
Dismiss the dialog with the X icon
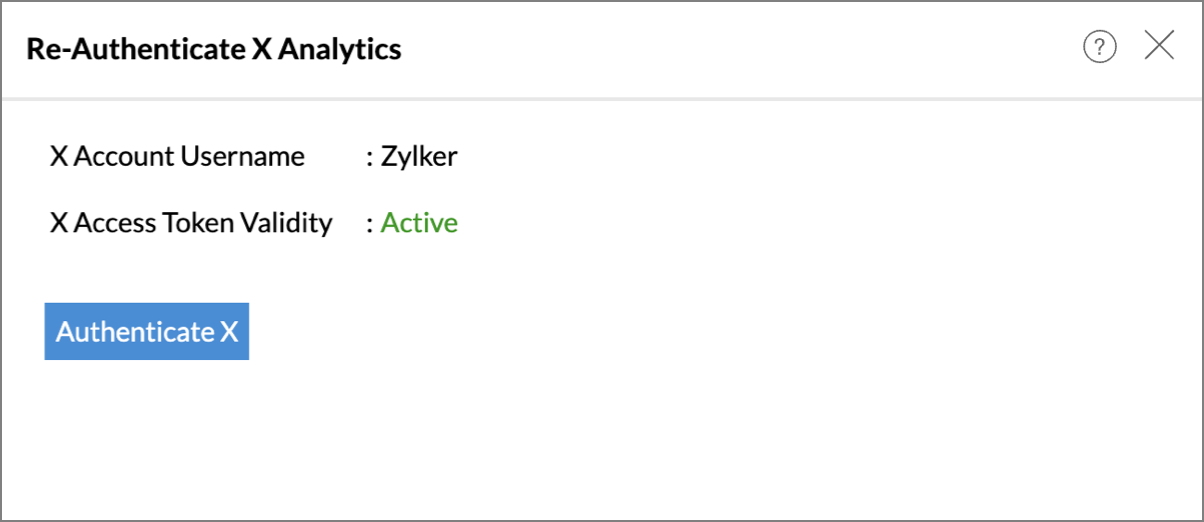click(x=1159, y=45)
